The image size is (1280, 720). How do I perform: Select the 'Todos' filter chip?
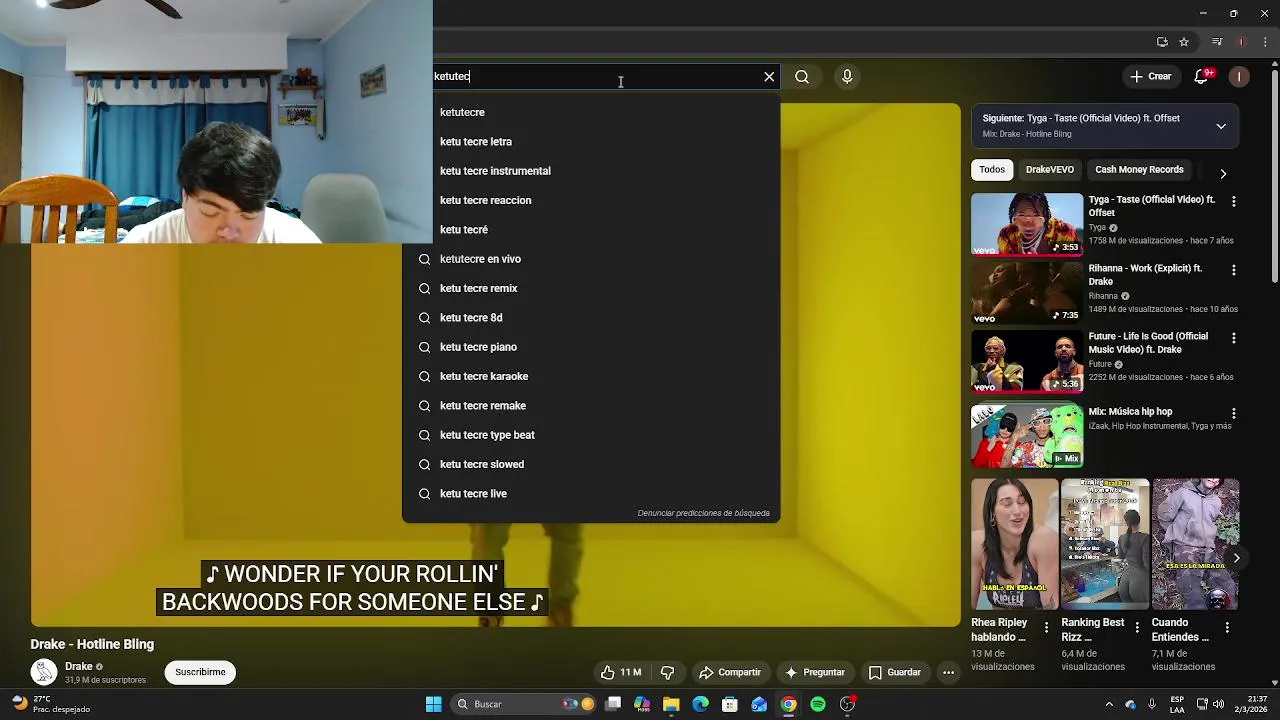point(992,170)
